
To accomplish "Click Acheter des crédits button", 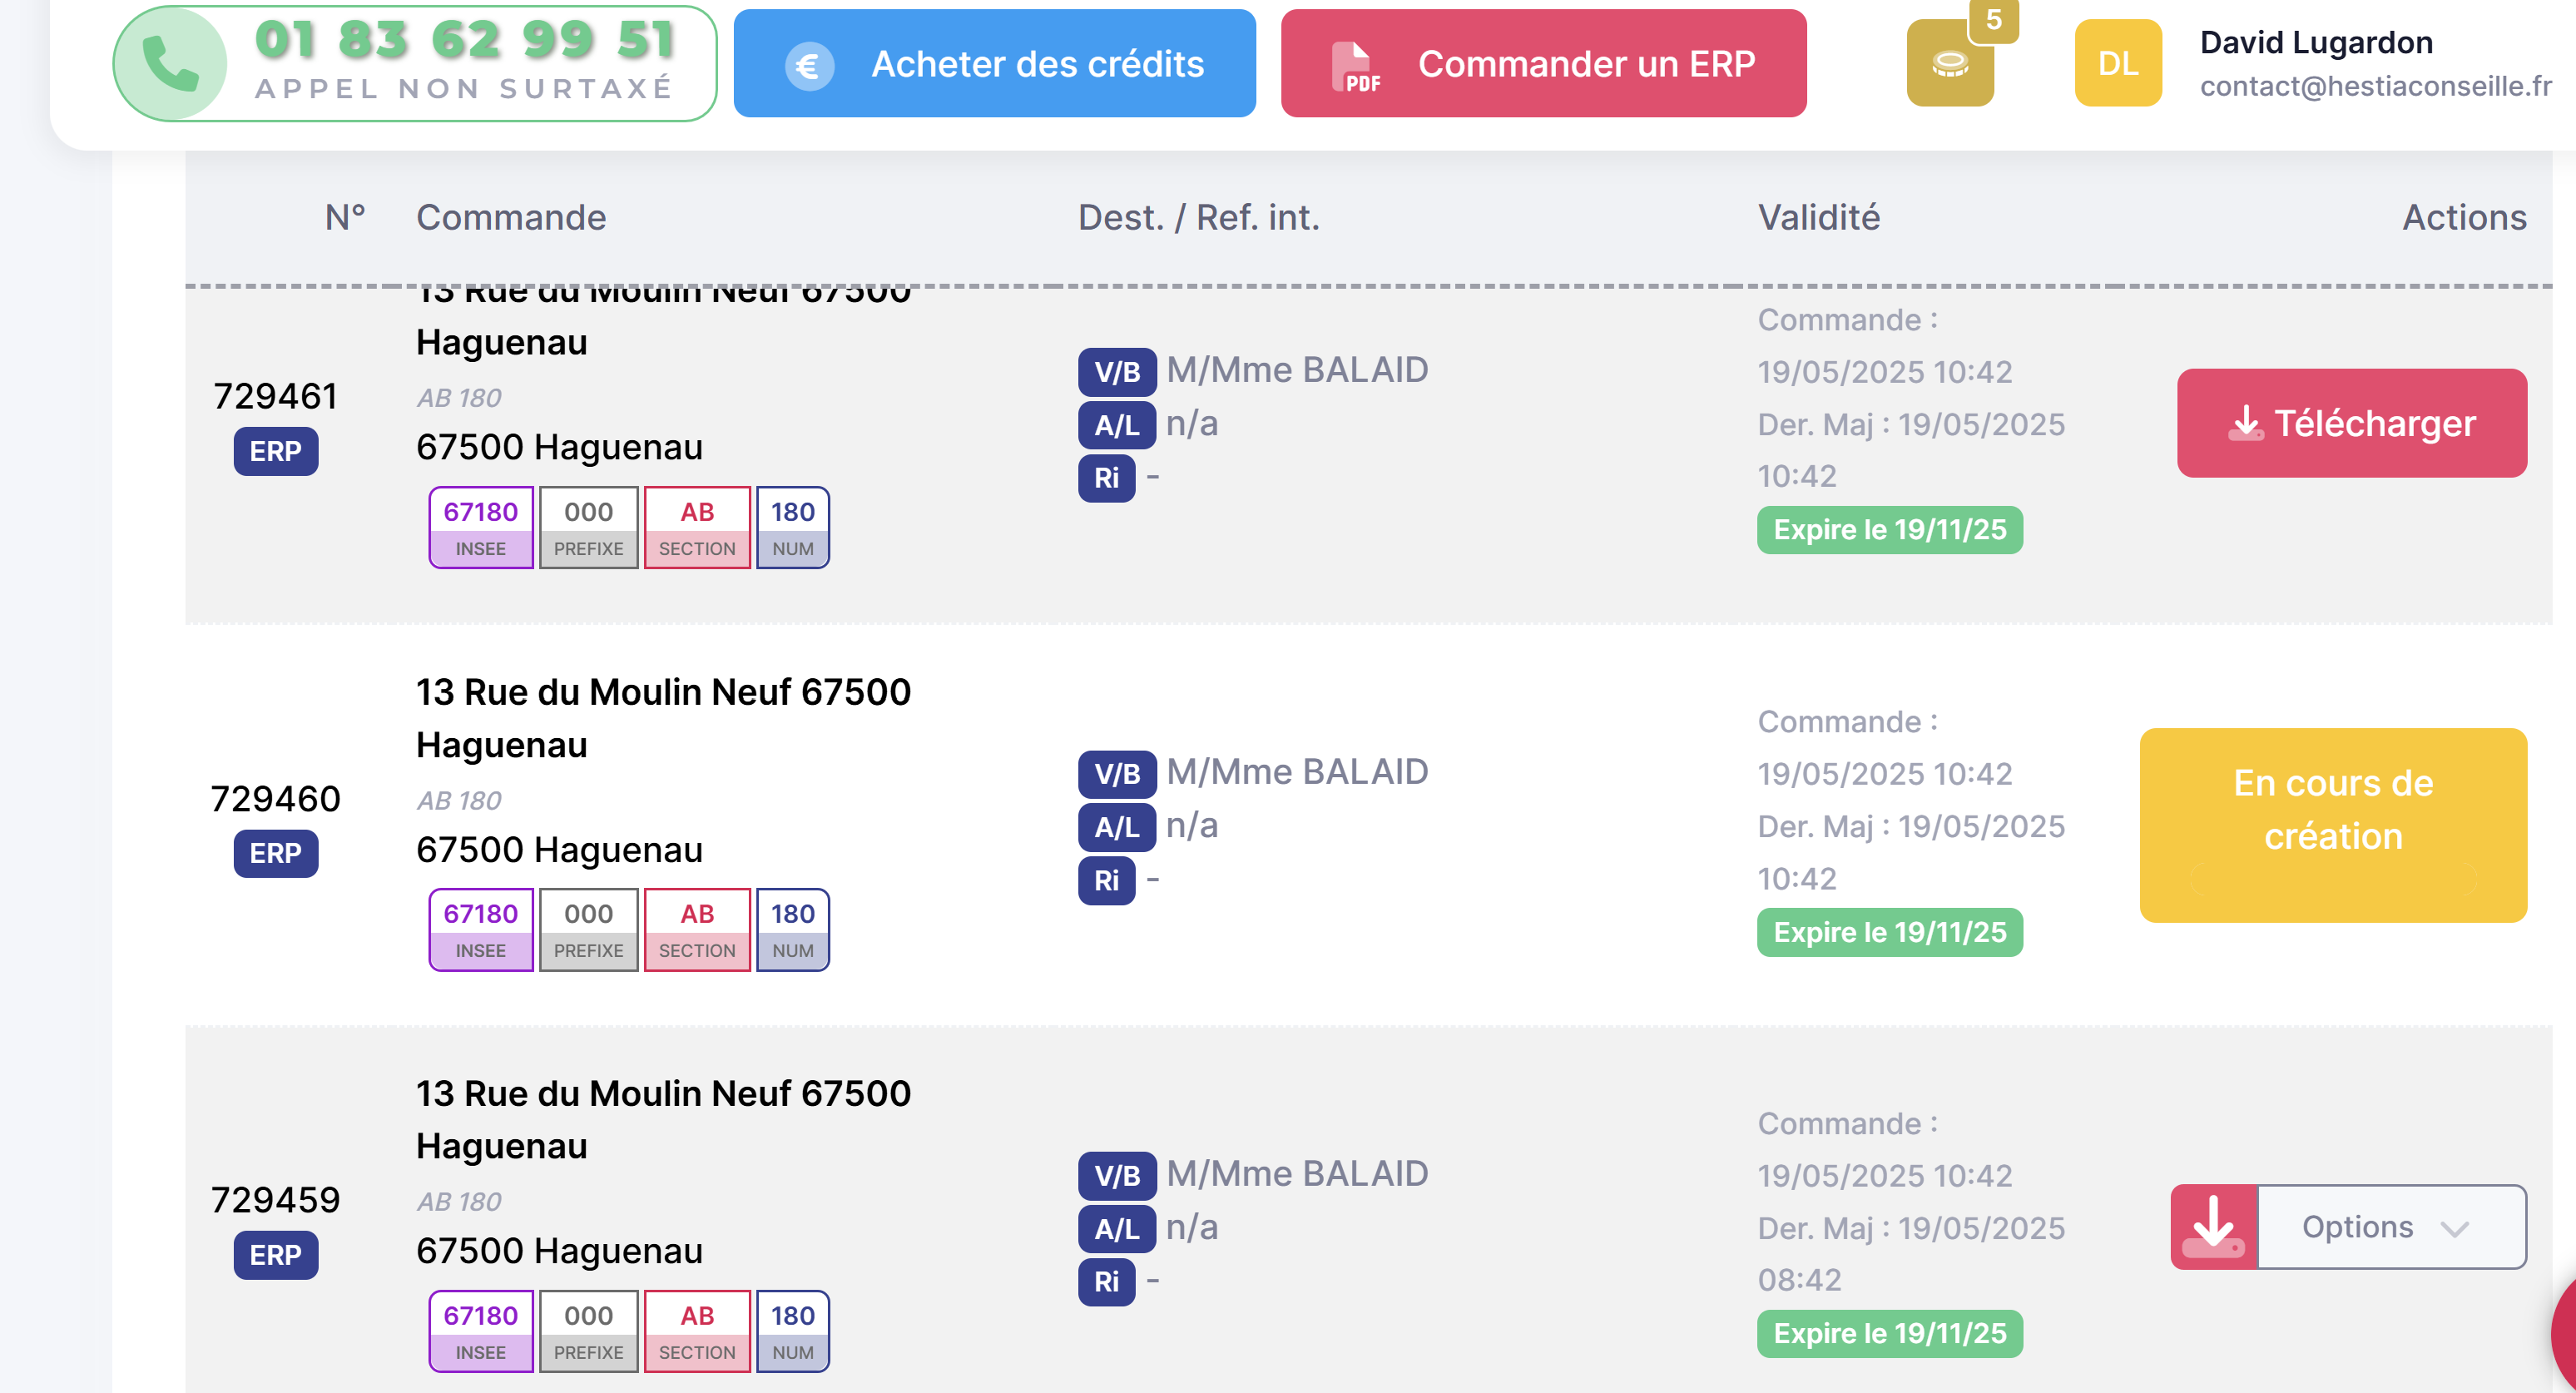I will 994,63.
